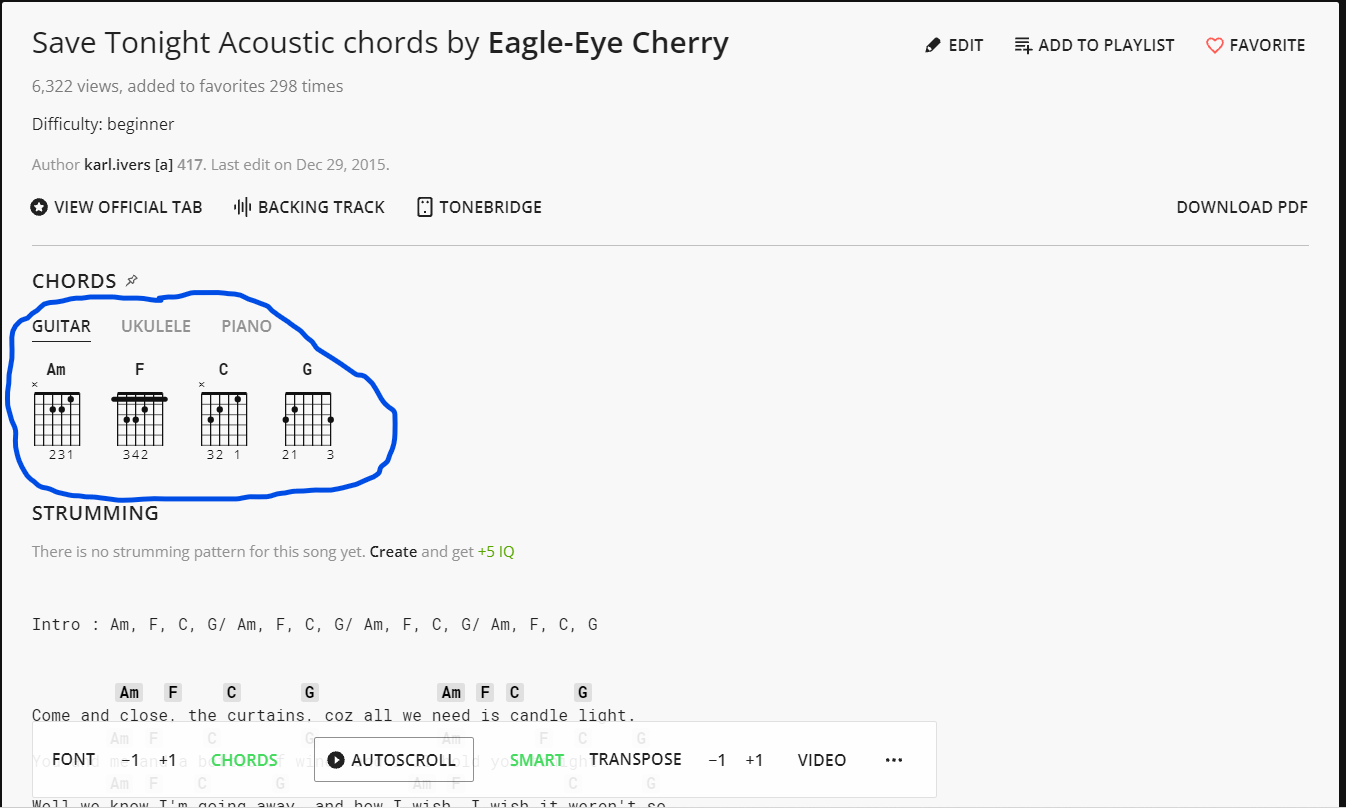
Task: Switch to the UKULELE chords tab
Action: pyautogui.click(x=156, y=326)
